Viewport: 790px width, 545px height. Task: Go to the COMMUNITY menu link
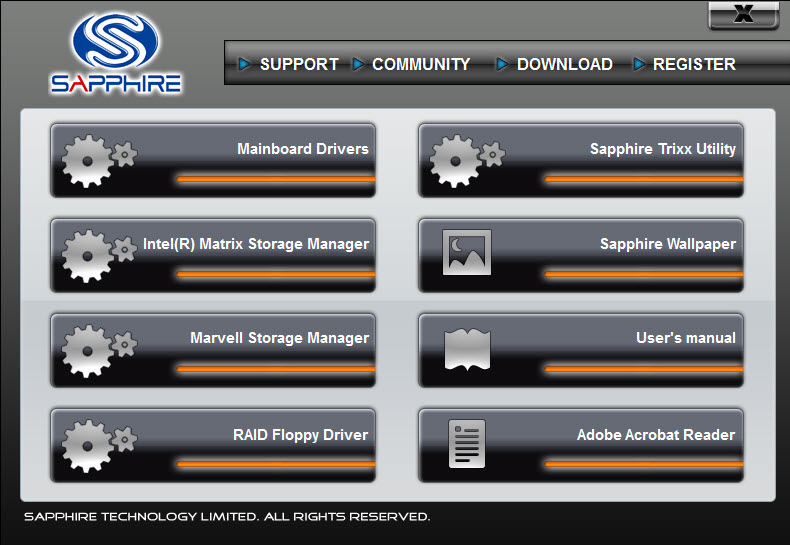coord(421,64)
